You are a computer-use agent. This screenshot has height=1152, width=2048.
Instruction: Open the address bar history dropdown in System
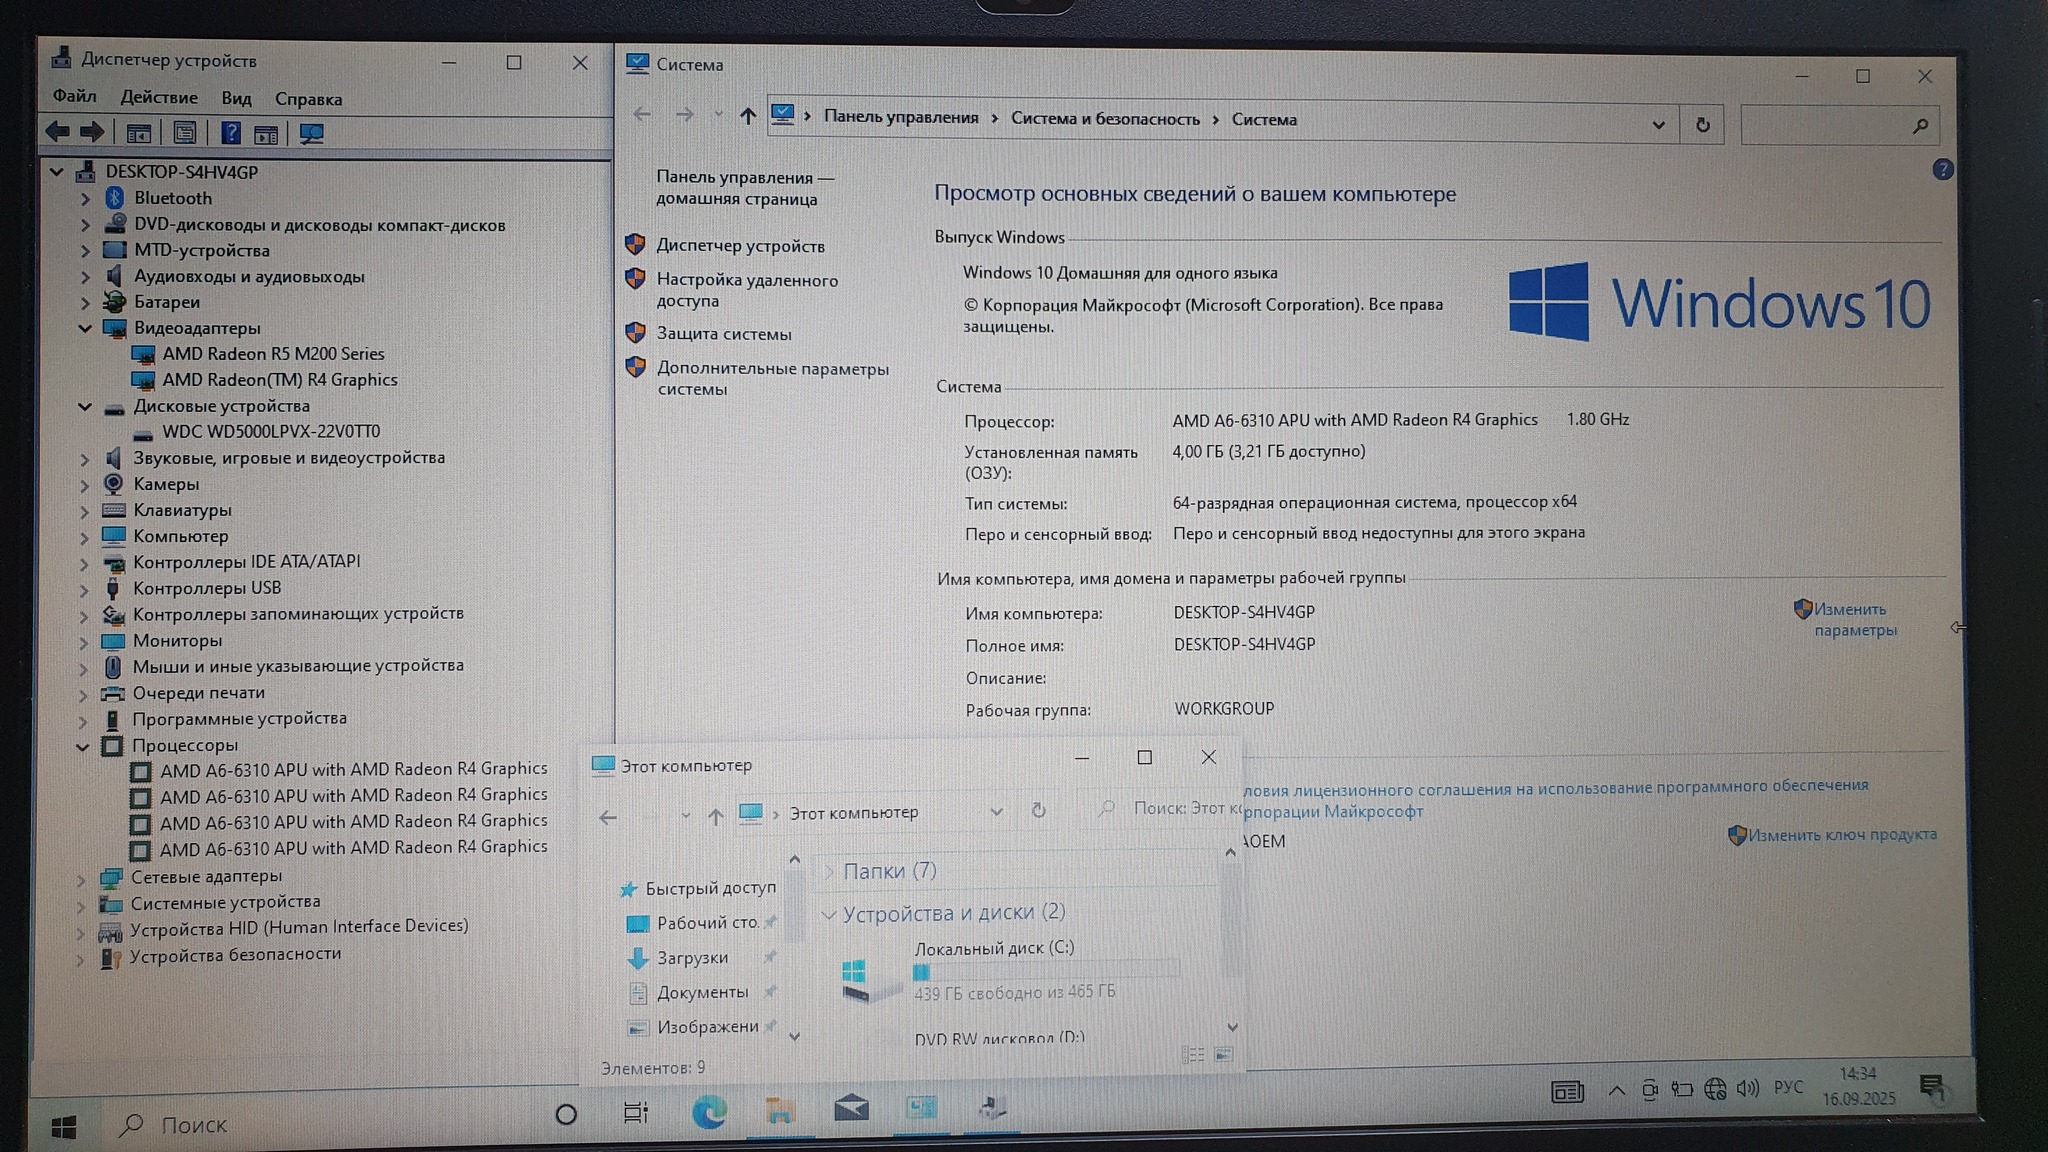tap(1658, 125)
